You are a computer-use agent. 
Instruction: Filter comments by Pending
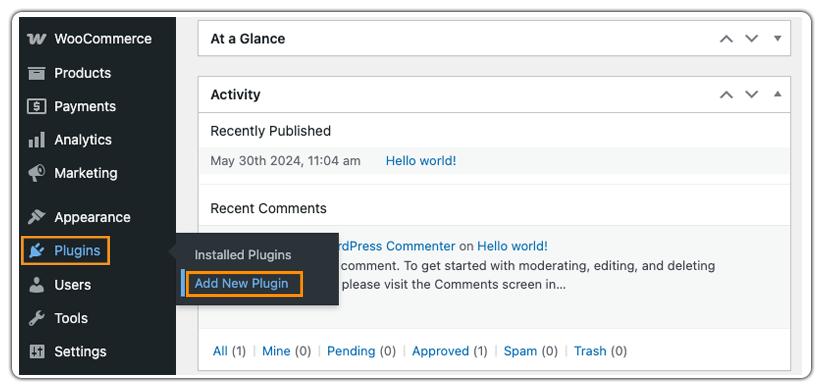(x=351, y=351)
